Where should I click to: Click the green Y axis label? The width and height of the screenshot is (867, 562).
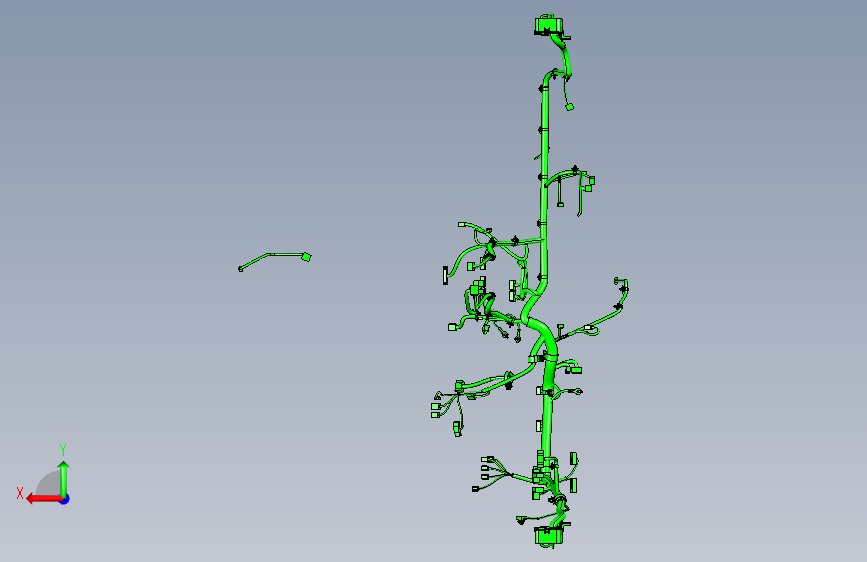click(63, 450)
